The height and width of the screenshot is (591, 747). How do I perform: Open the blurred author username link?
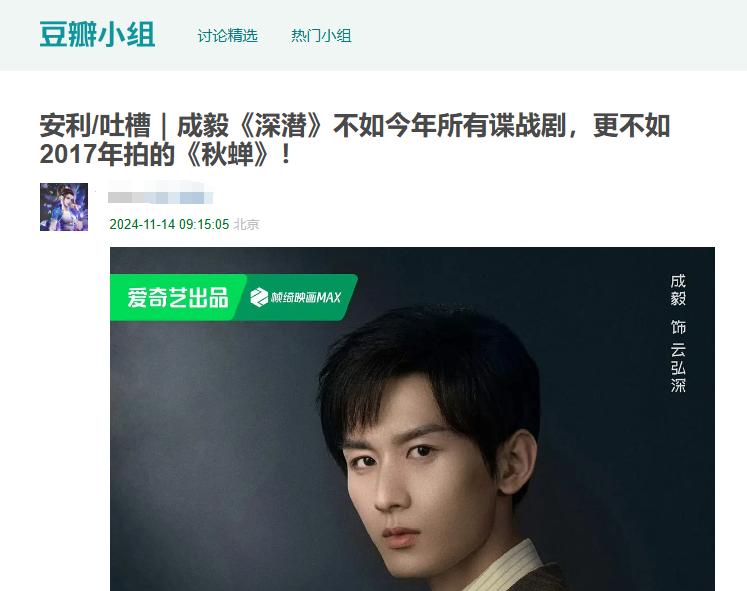click(160, 197)
